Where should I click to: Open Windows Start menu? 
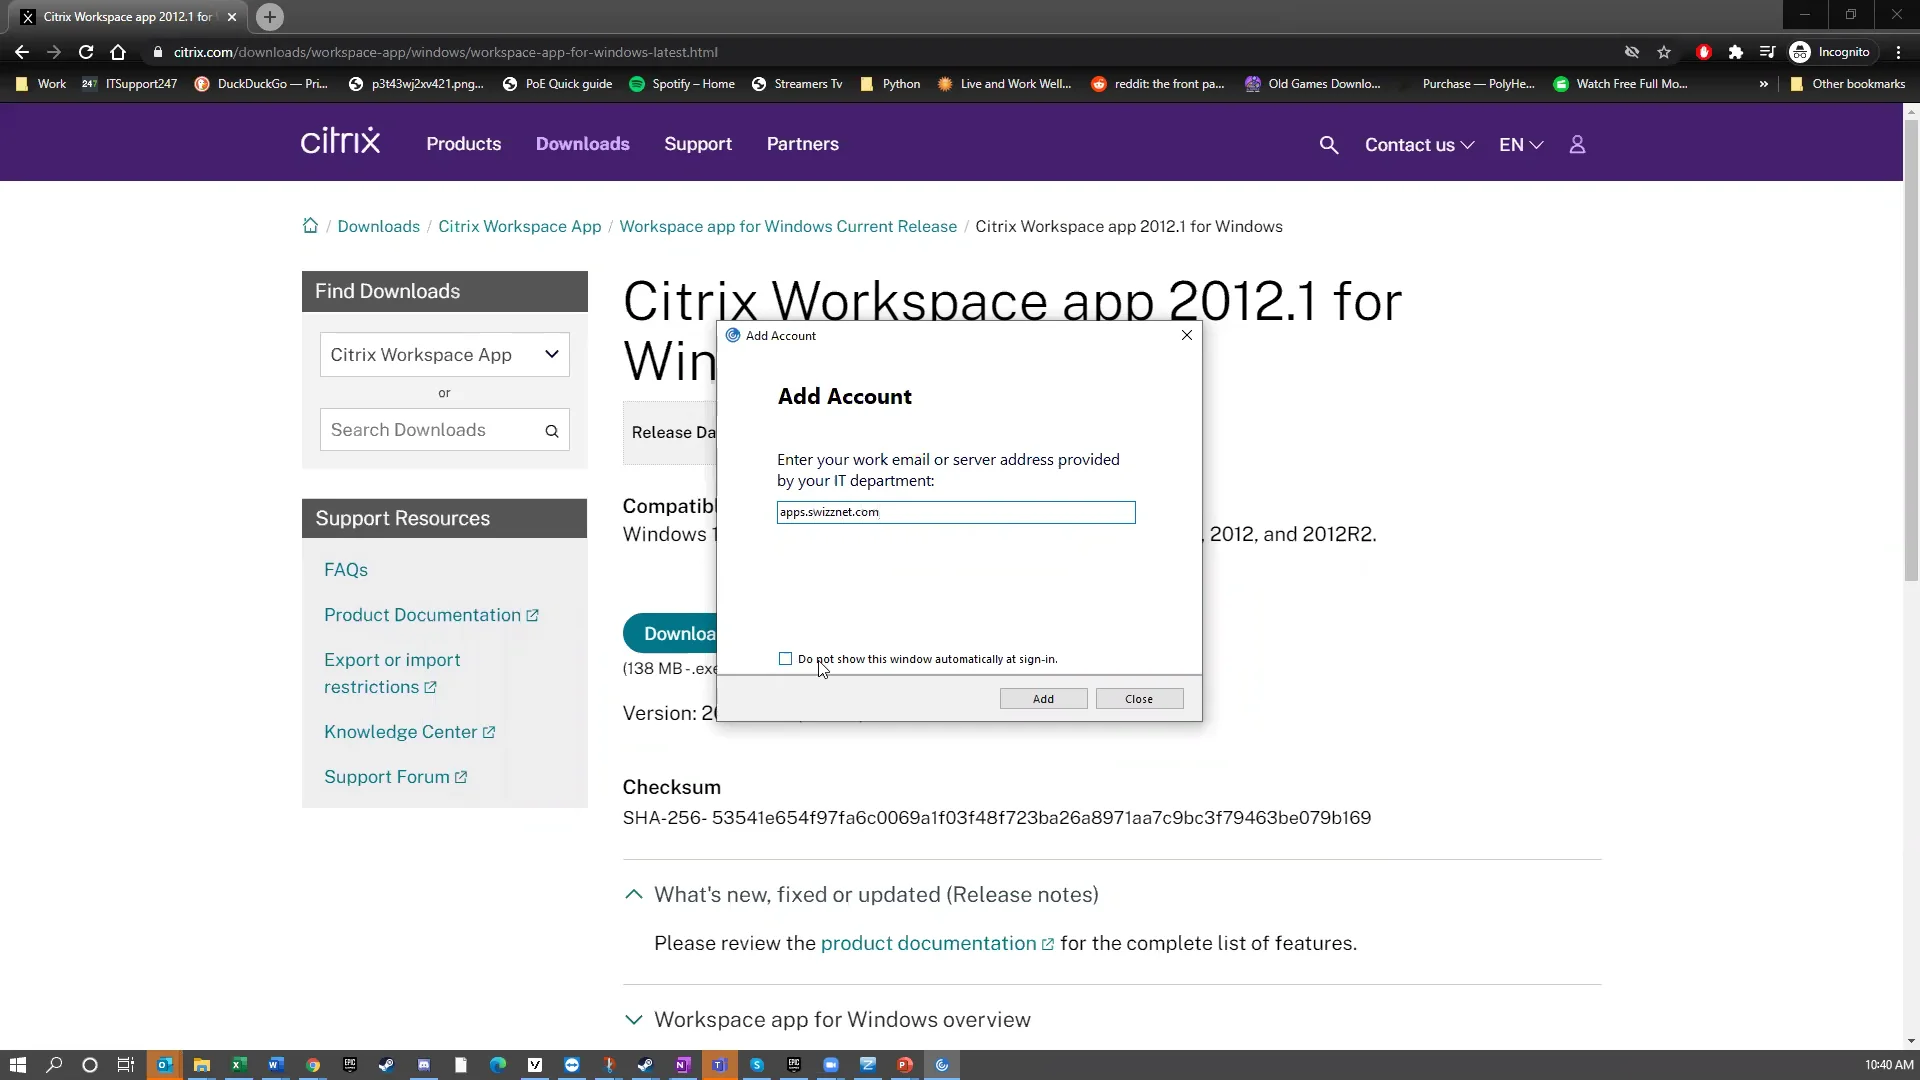click(x=17, y=1065)
